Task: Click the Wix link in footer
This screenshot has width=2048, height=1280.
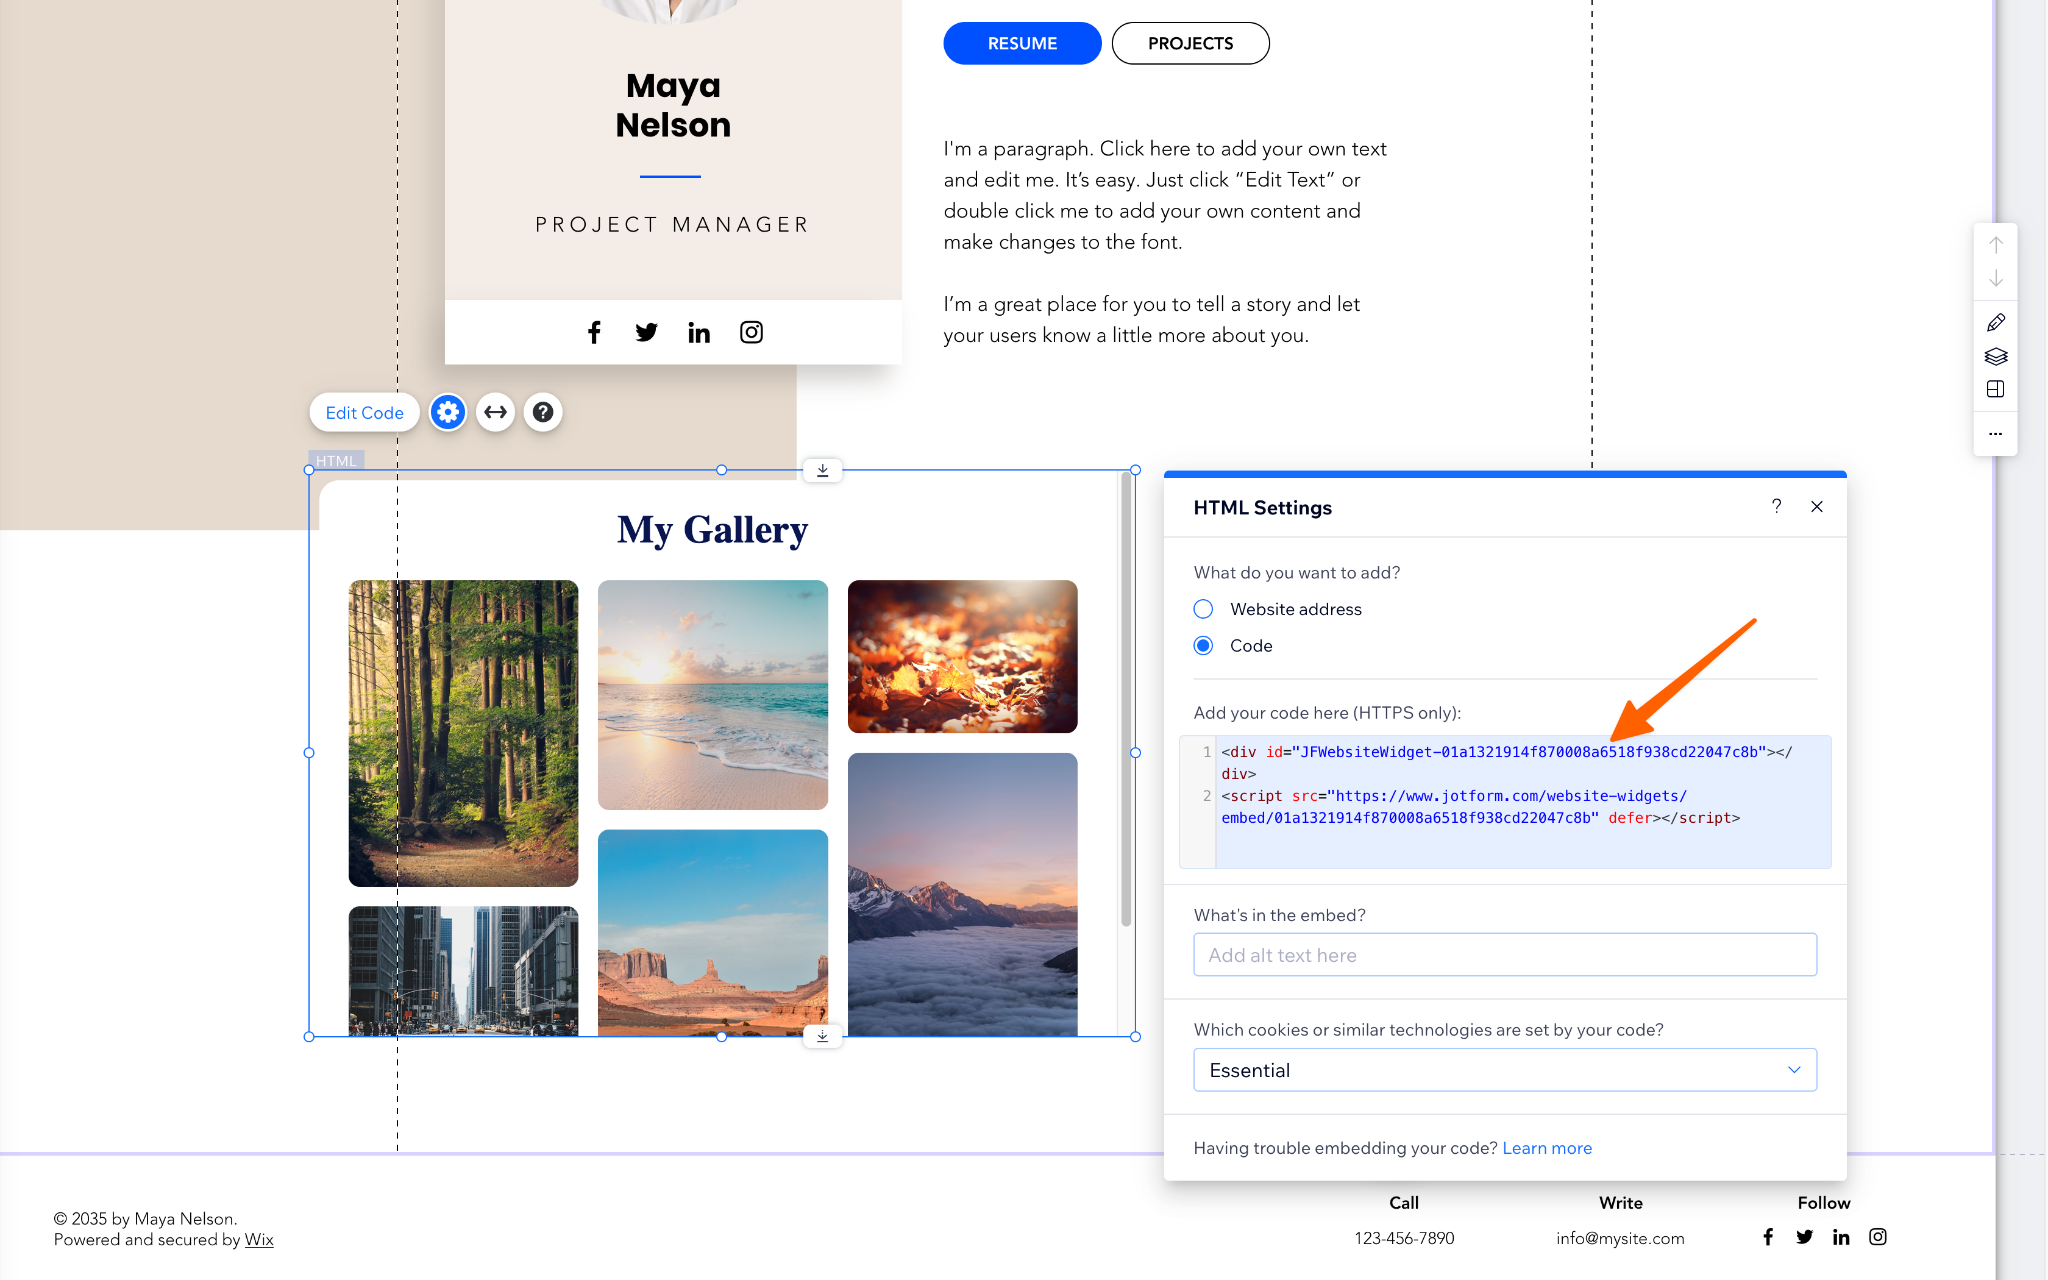Action: click(259, 1240)
